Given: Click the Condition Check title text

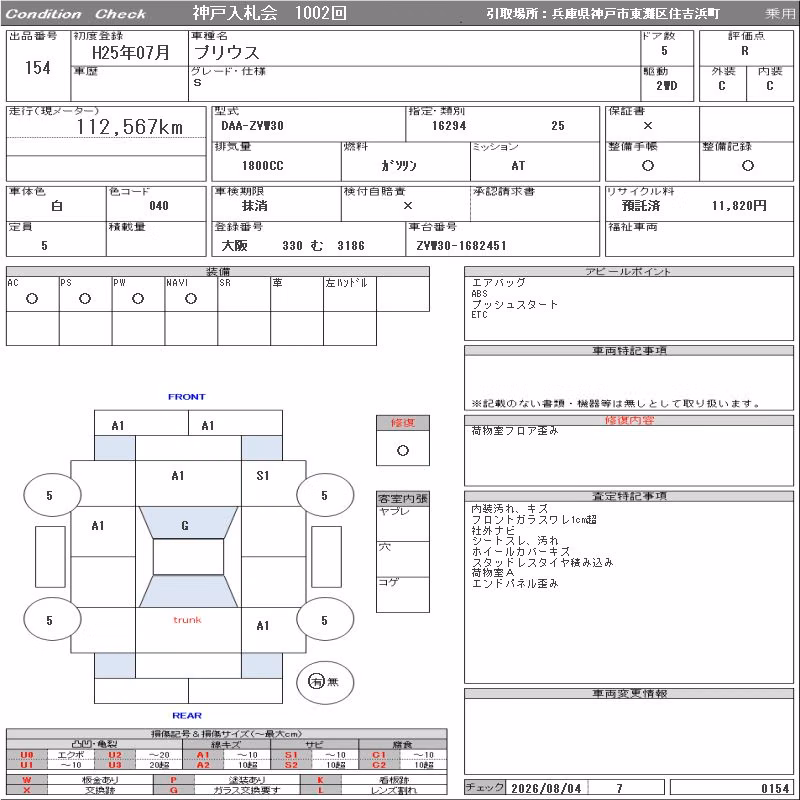Looking at the screenshot, I should [x=76, y=14].
